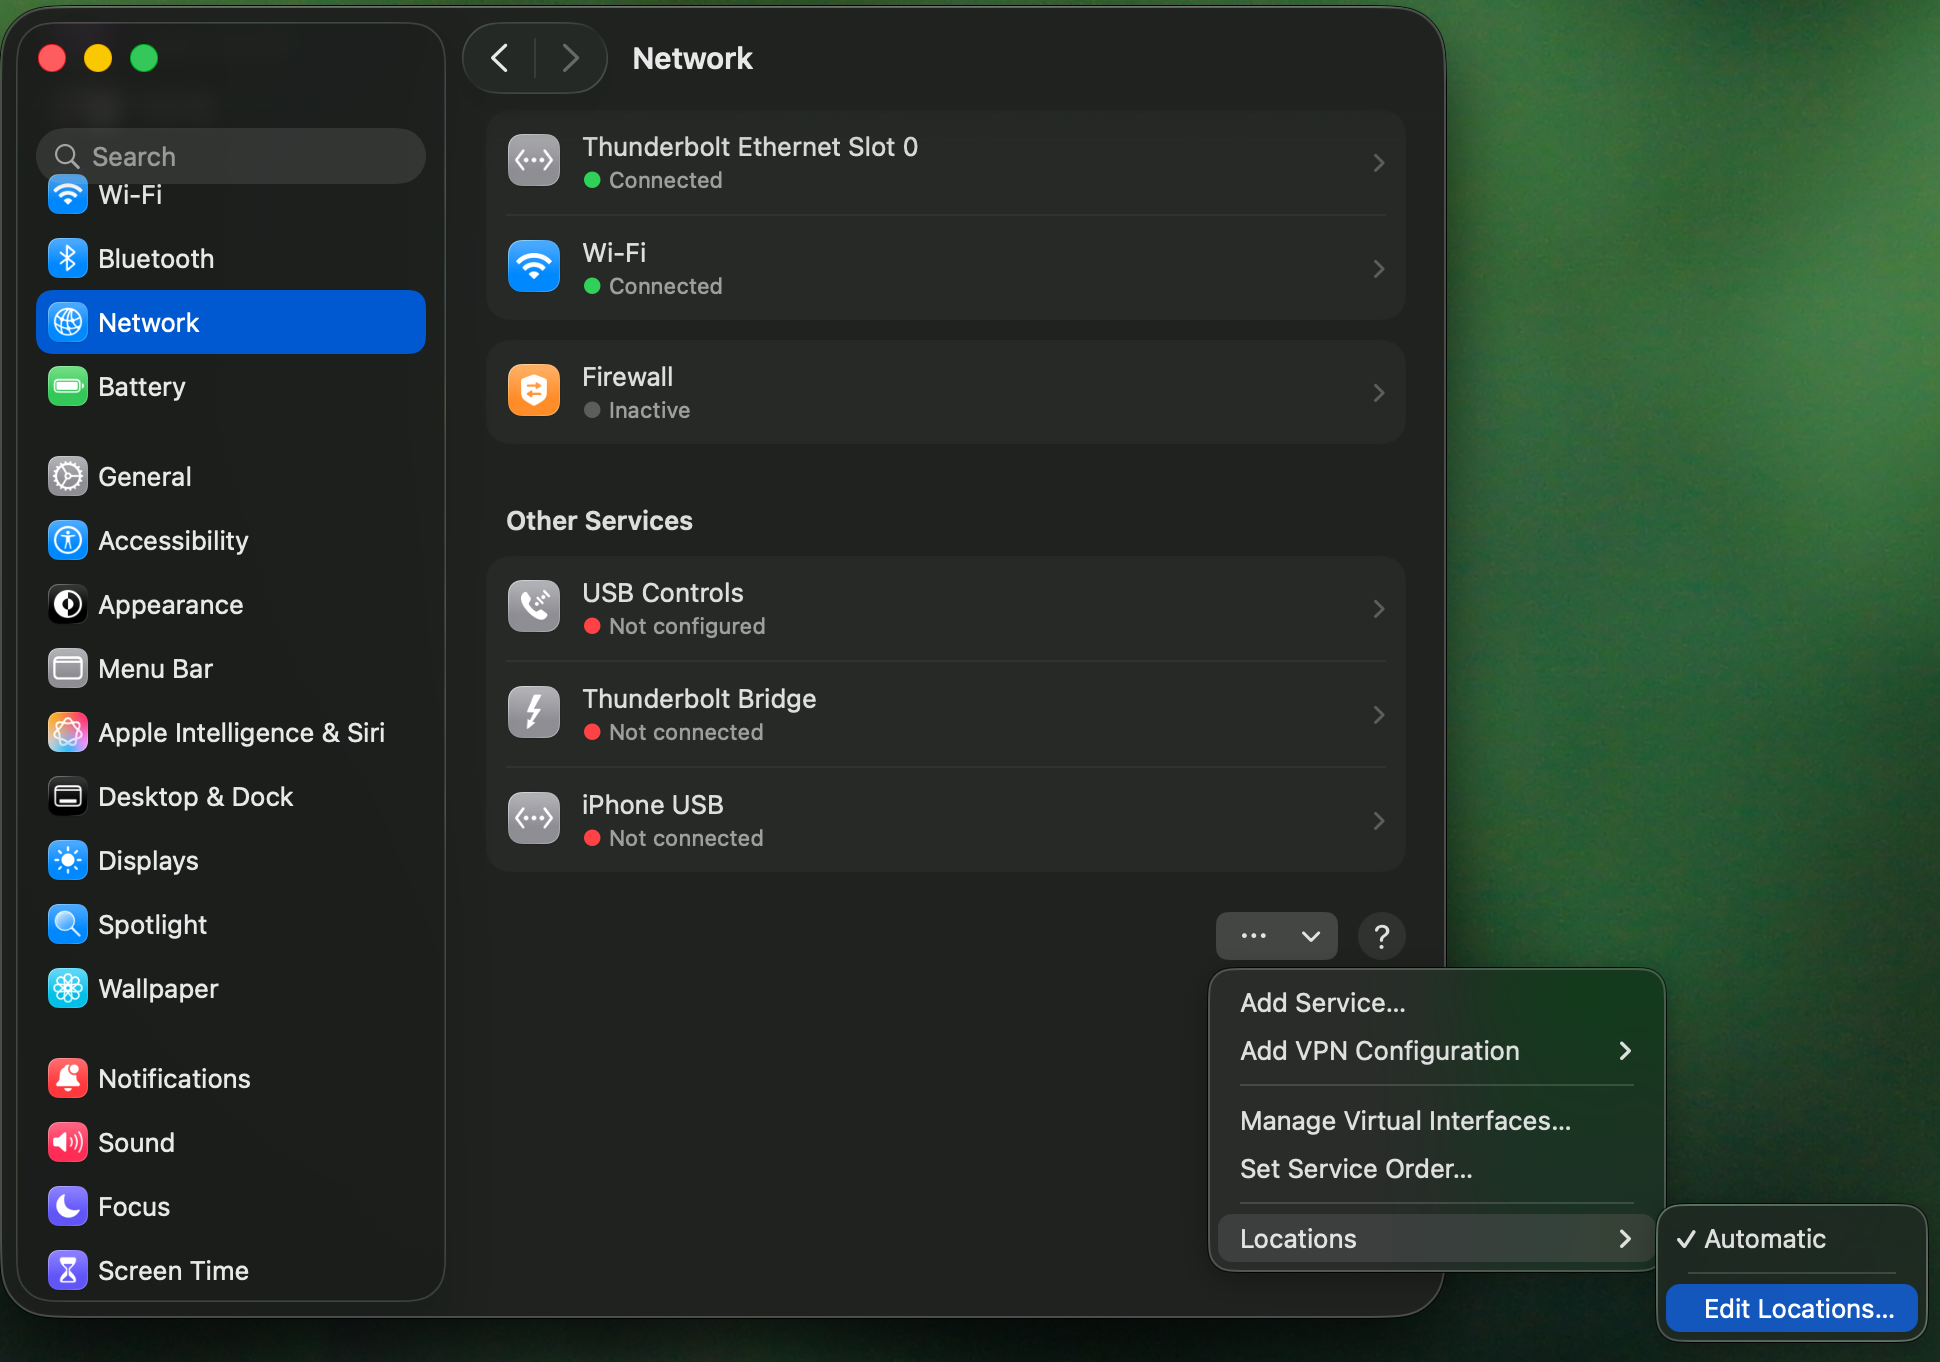
Task: Choose Add Service… menu entry
Action: [1322, 1003]
